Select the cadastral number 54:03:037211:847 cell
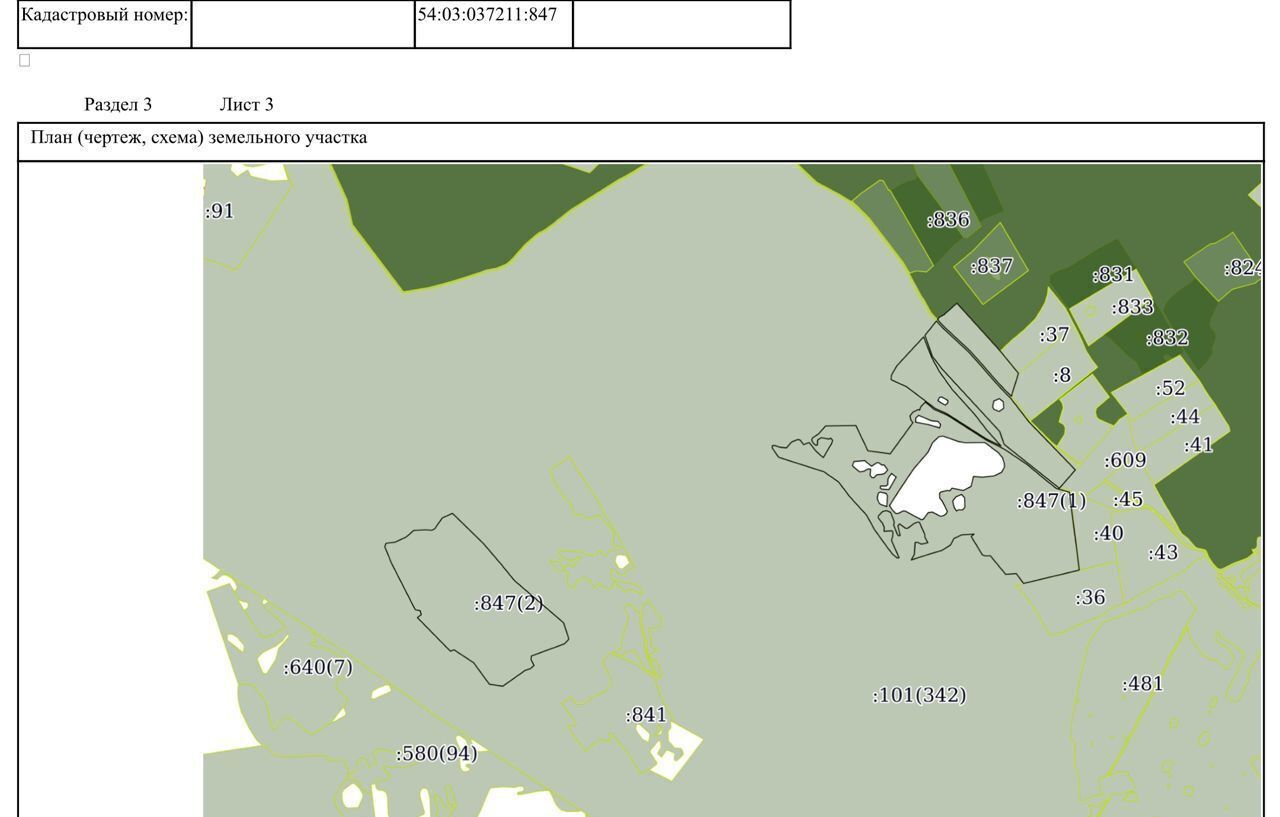 494,23
